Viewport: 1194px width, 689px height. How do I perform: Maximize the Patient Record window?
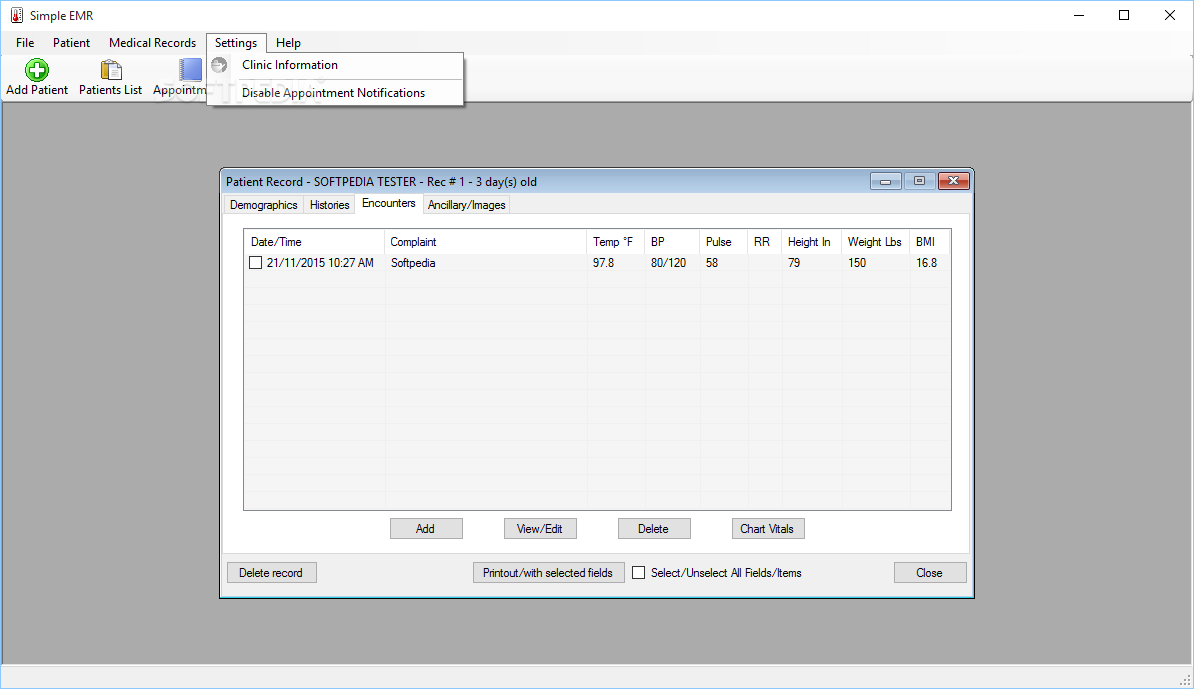point(919,181)
